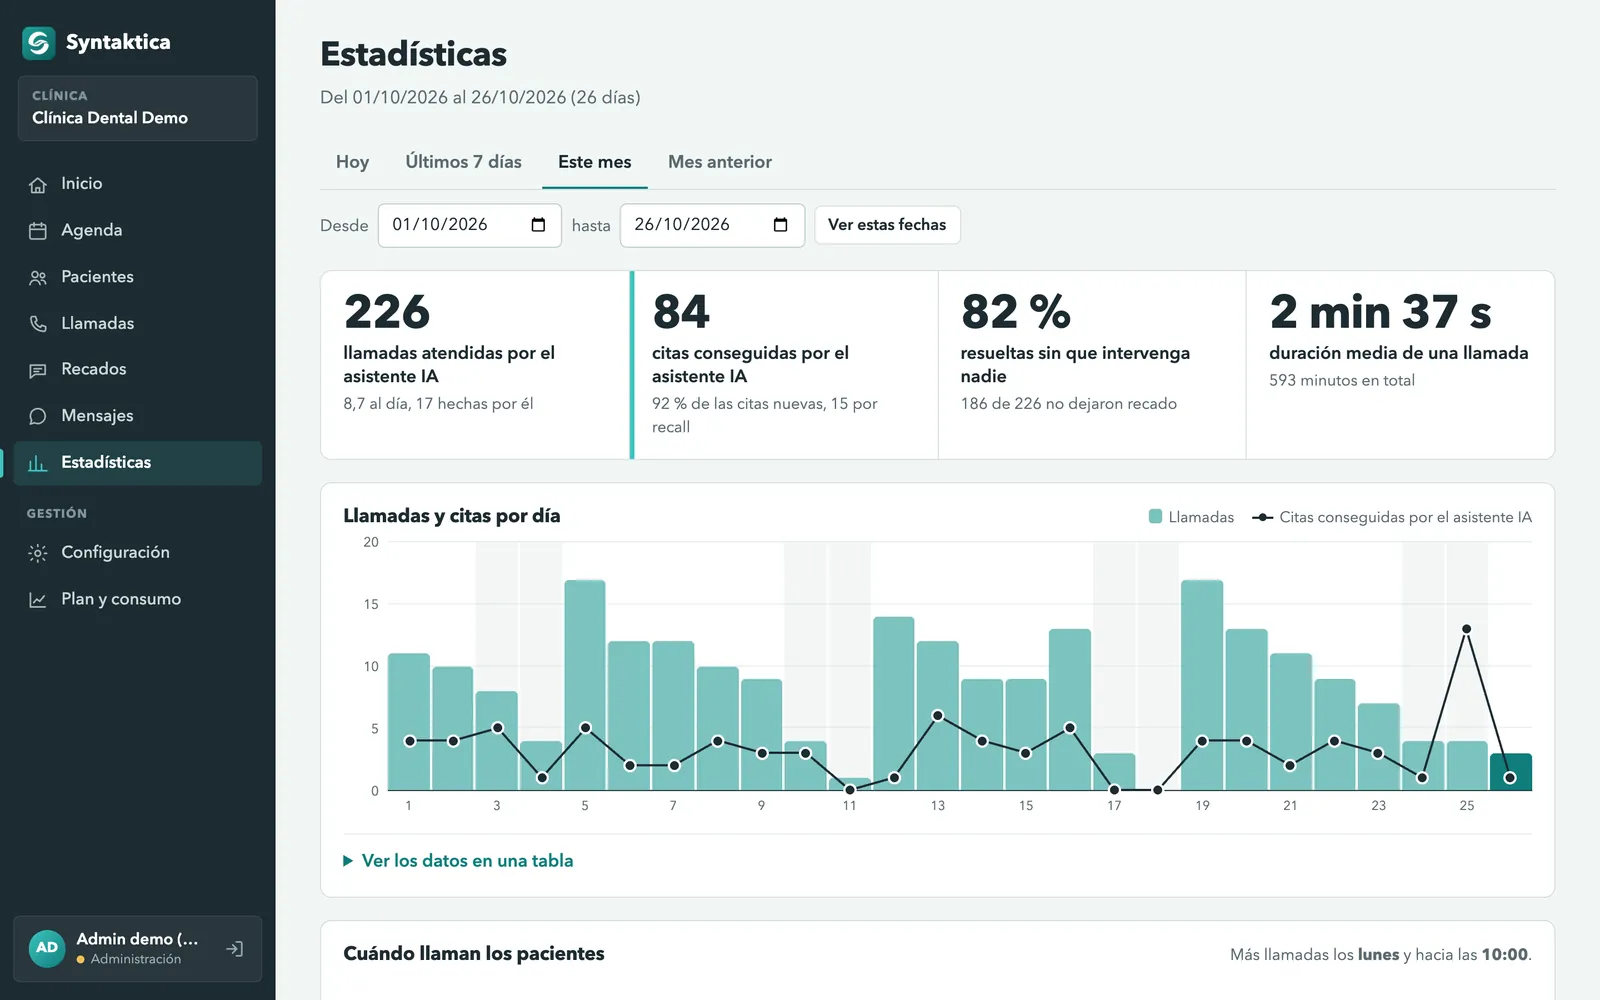
Task: Click the Ver estas fechas button
Action: pyautogui.click(x=887, y=225)
